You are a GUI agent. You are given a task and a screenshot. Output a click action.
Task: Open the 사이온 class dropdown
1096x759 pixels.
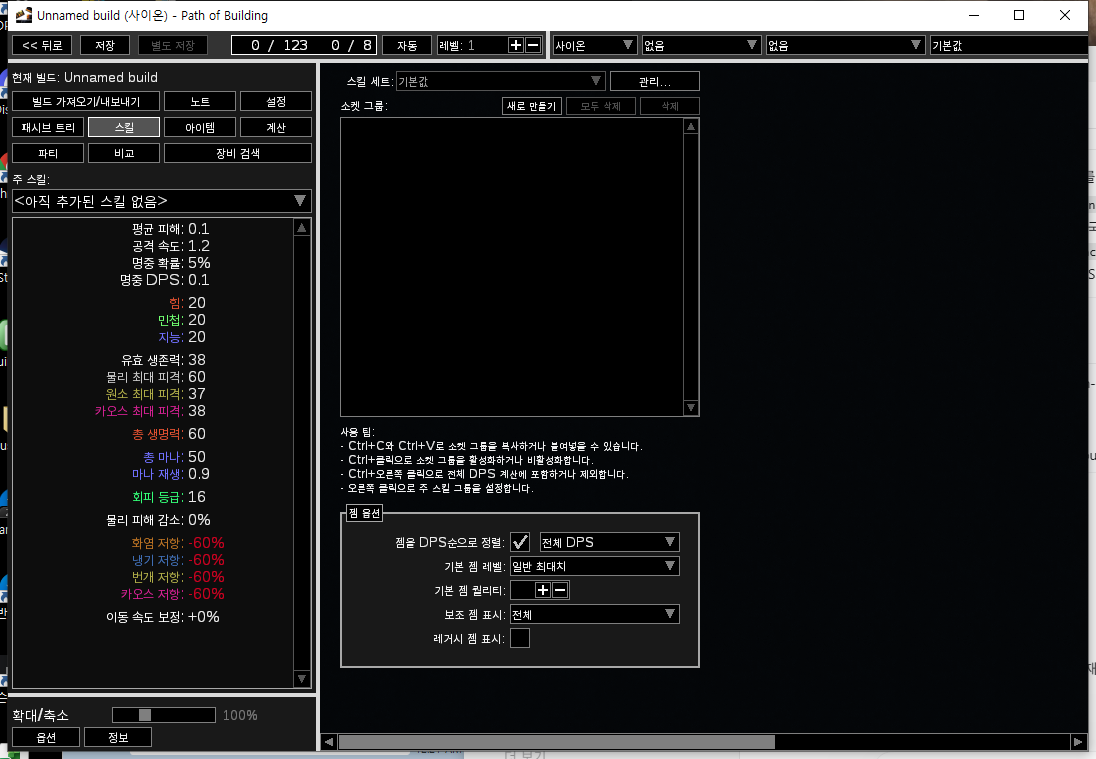coord(595,45)
